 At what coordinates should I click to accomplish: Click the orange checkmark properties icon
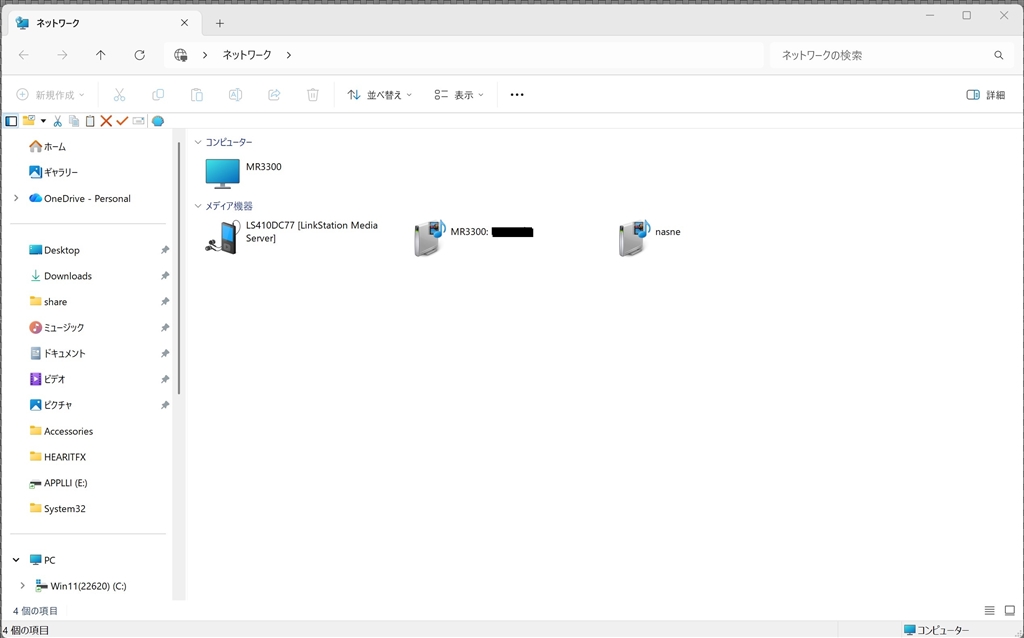point(122,121)
